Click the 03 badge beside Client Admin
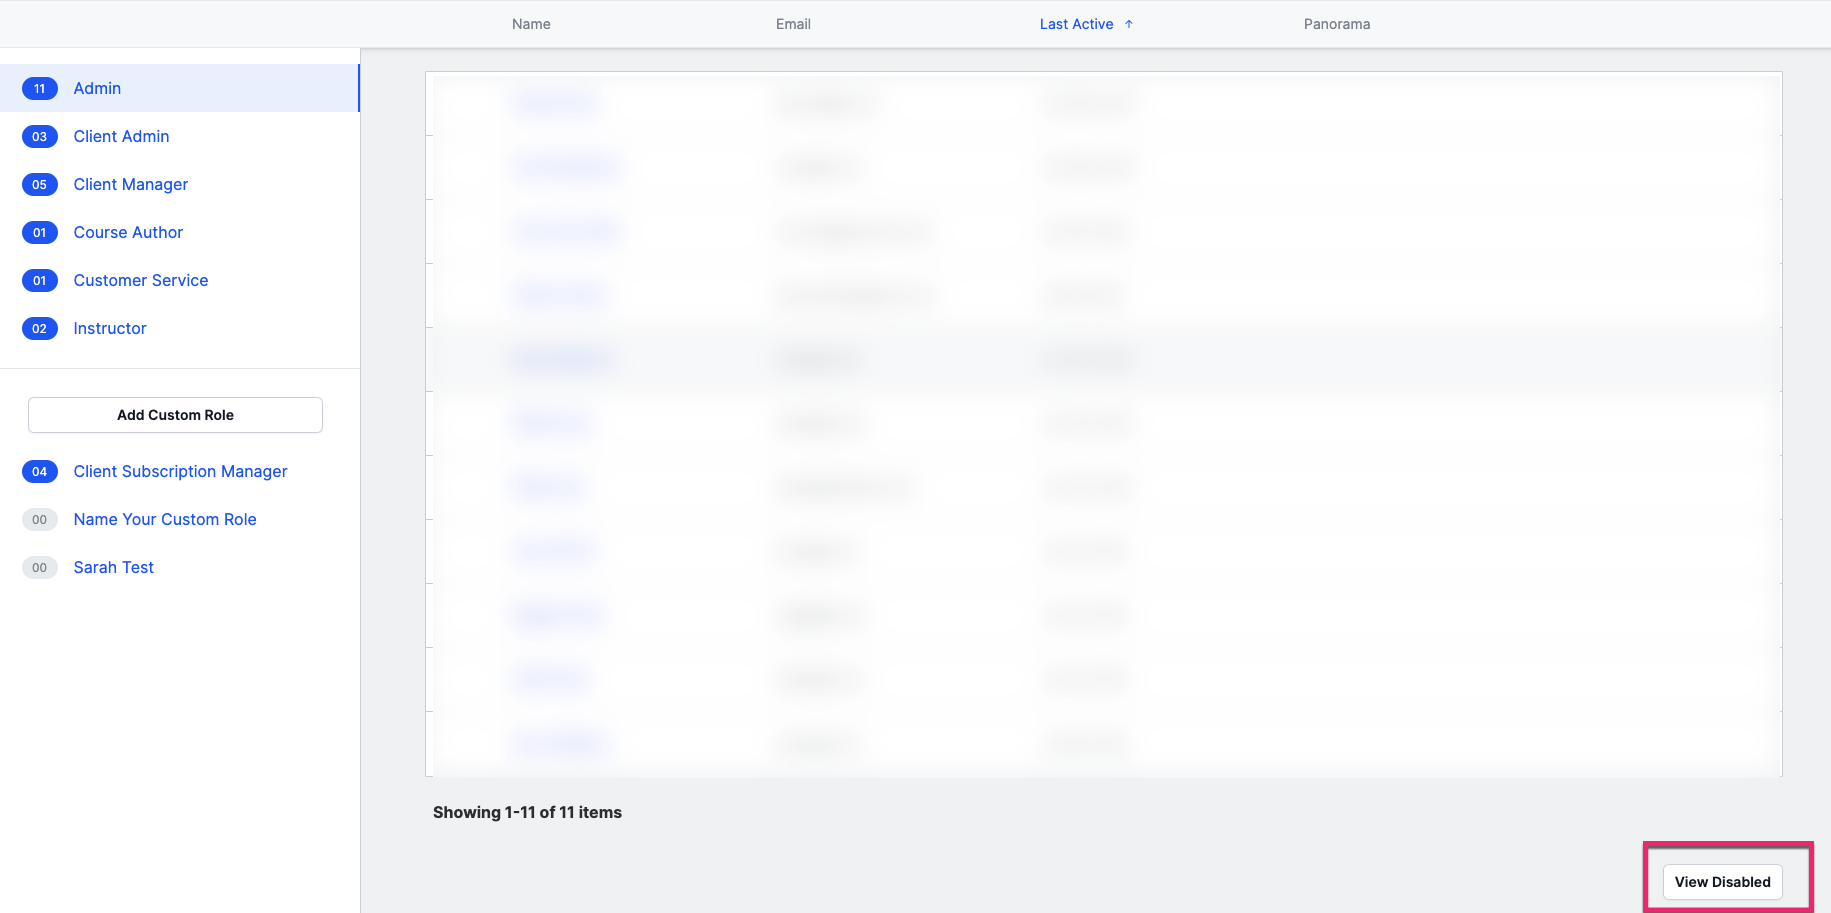 (x=40, y=136)
